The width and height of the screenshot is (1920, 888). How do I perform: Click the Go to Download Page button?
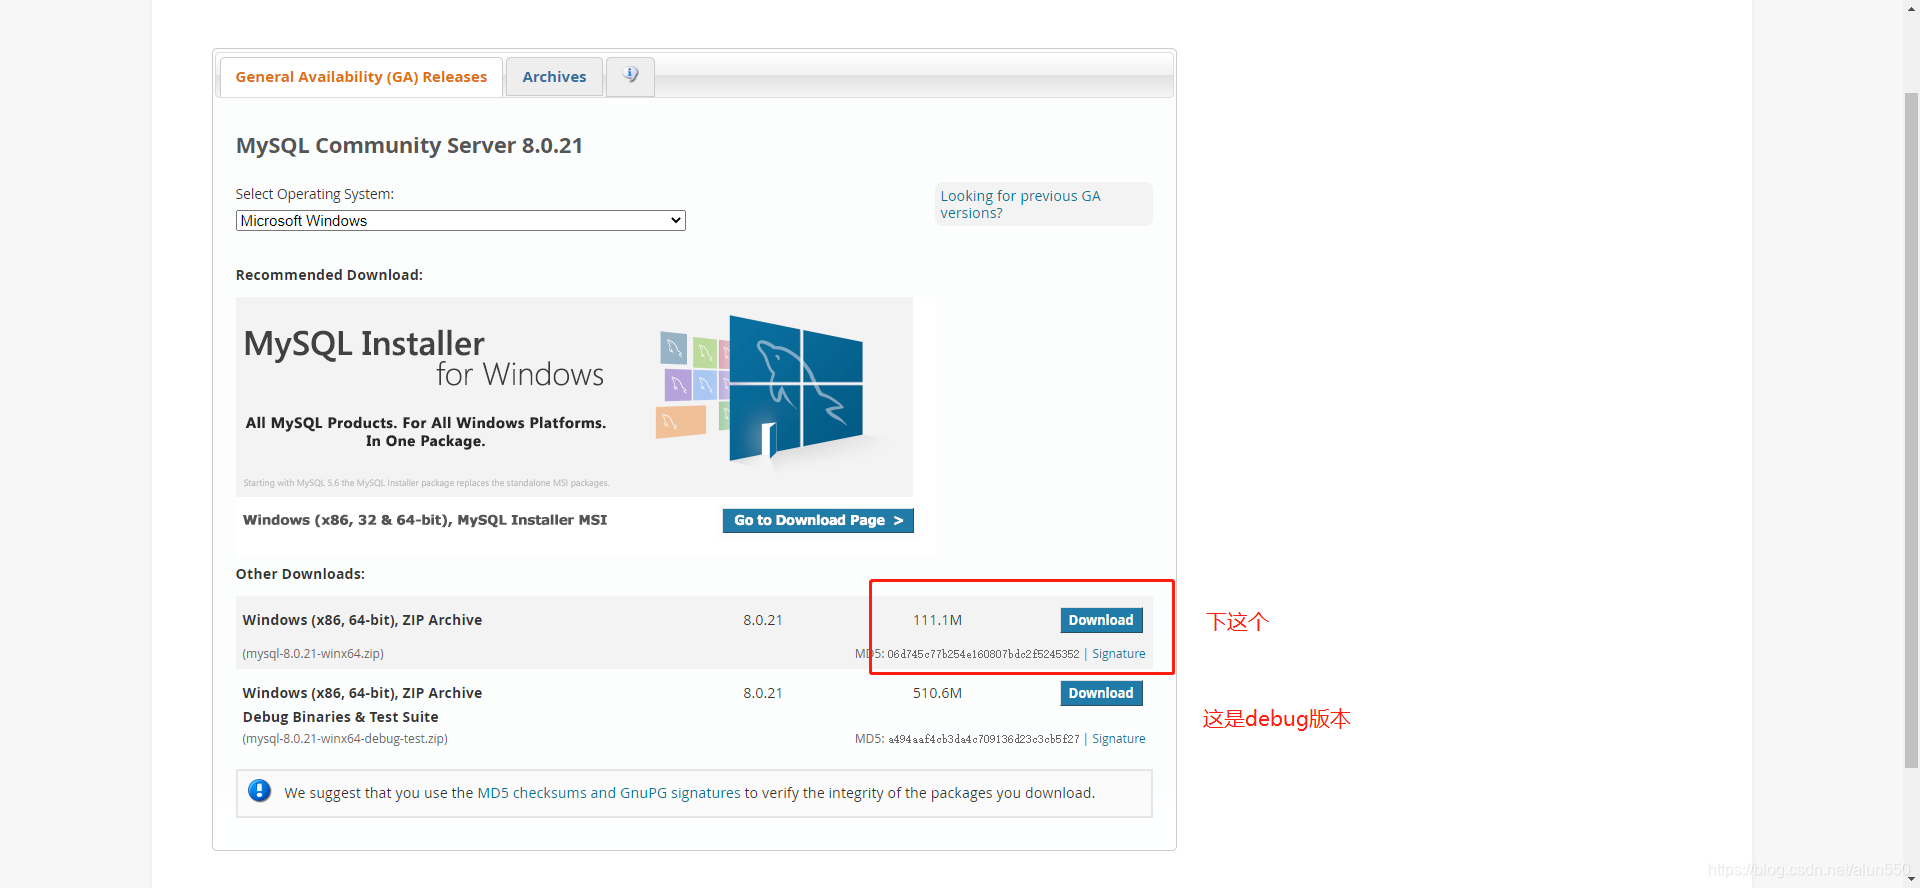click(818, 520)
